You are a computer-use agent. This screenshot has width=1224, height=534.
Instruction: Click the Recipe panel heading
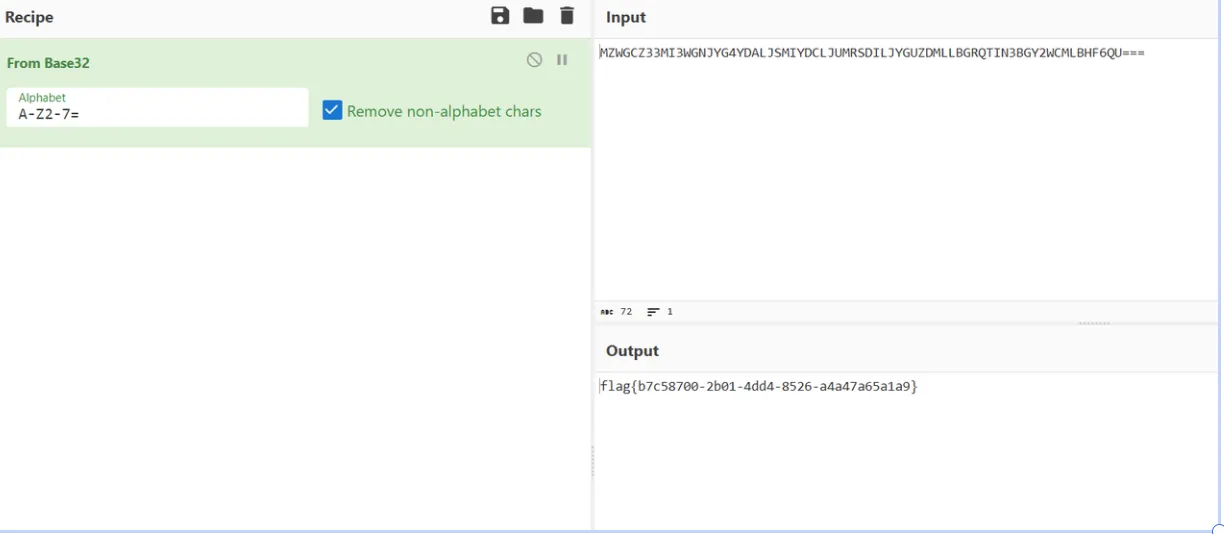click(x=29, y=17)
